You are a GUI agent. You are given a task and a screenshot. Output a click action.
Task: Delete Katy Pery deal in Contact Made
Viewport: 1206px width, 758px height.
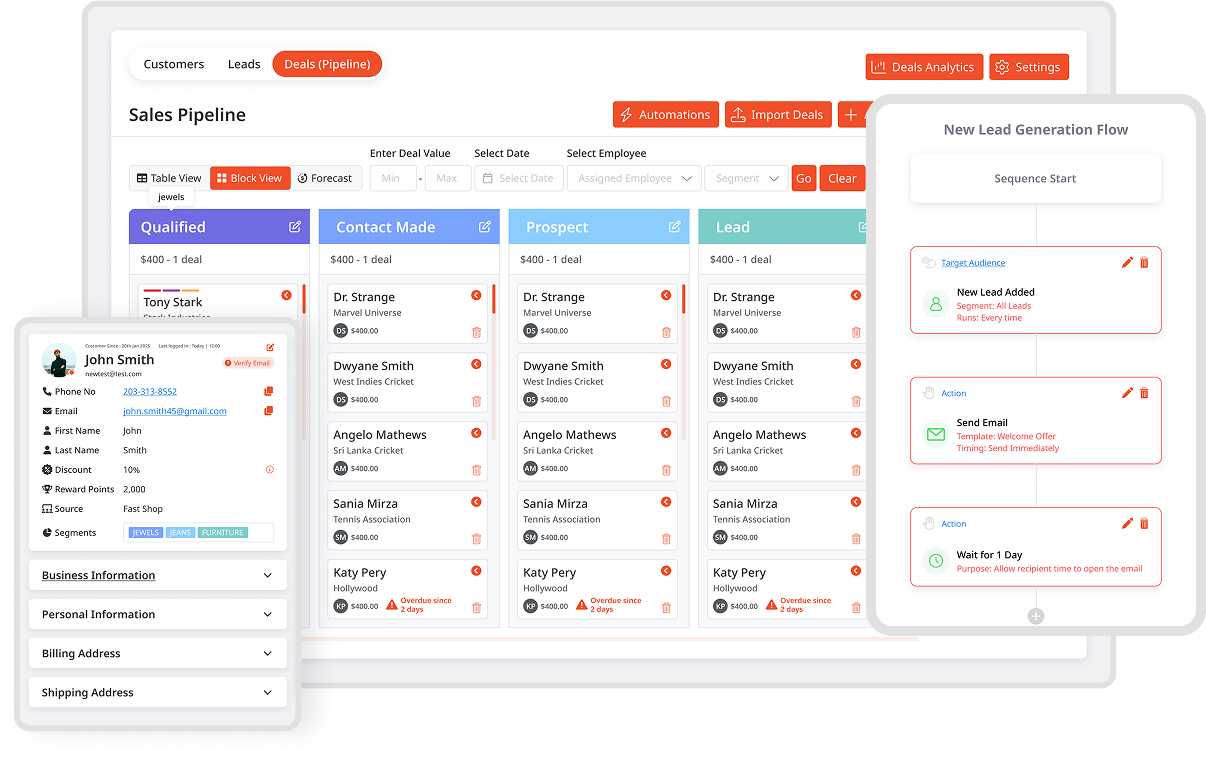pos(476,608)
